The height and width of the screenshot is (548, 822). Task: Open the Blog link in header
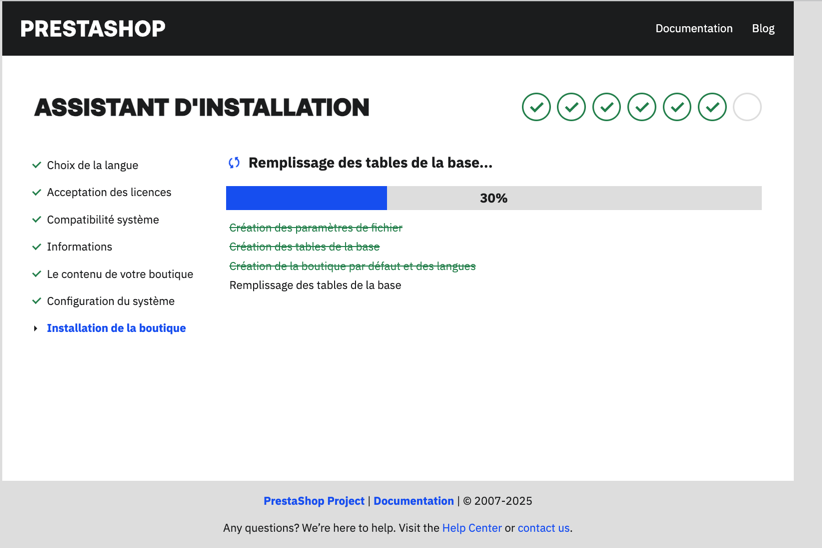(x=763, y=28)
